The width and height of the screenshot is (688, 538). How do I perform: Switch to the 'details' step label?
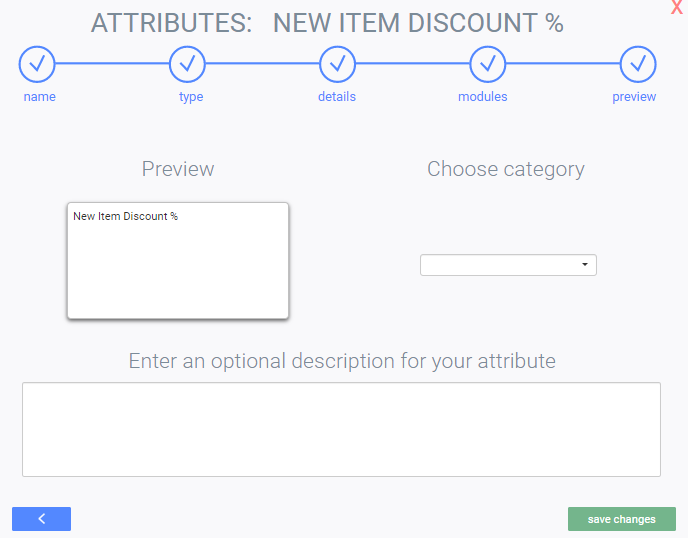click(x=337, y=97)
